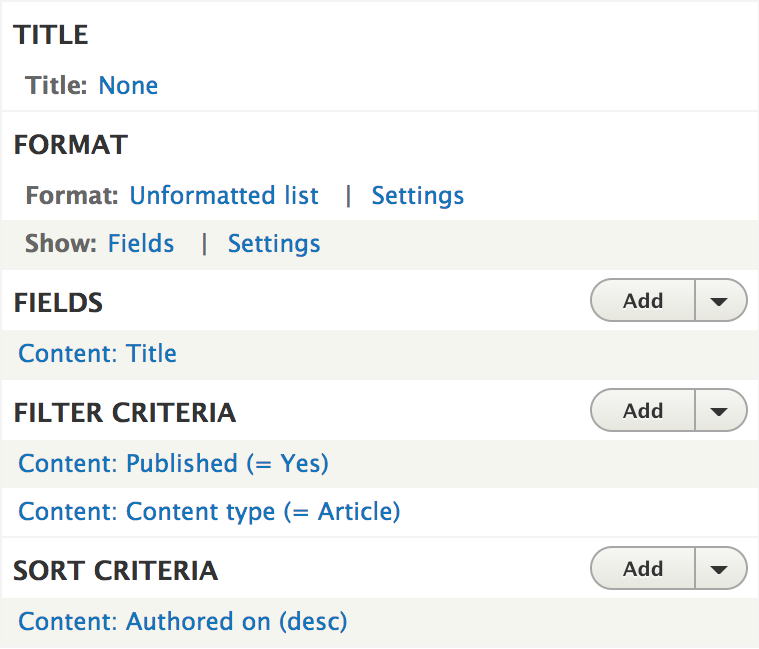This screenshot has height=649, width=759.
Task: Expand the Fields section dropdown arrow
Action: click(x=720, y=301)
